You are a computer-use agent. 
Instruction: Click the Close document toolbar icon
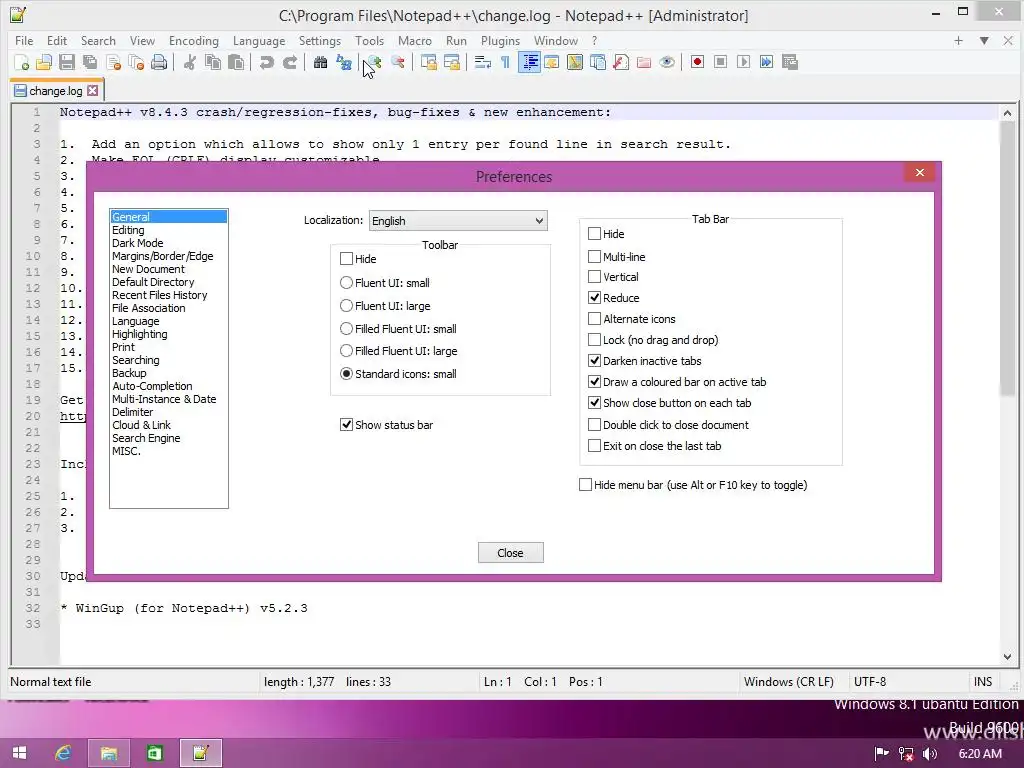113,62
